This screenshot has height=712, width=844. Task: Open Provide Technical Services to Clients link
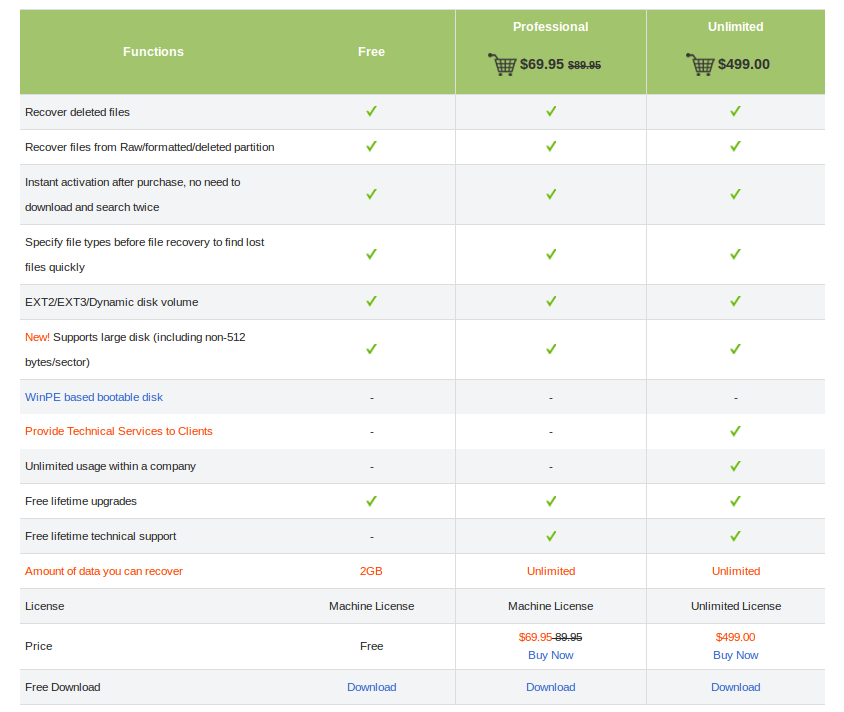click(x=119, y=431)
